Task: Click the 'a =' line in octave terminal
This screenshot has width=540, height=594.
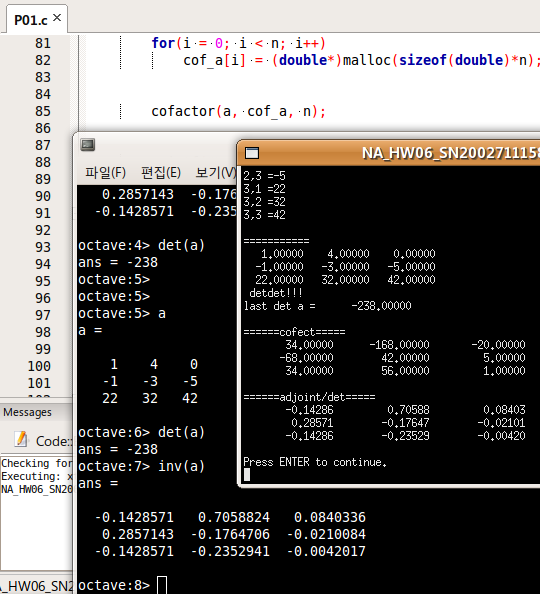Action: pyautogui.click(x=90, y=331)
